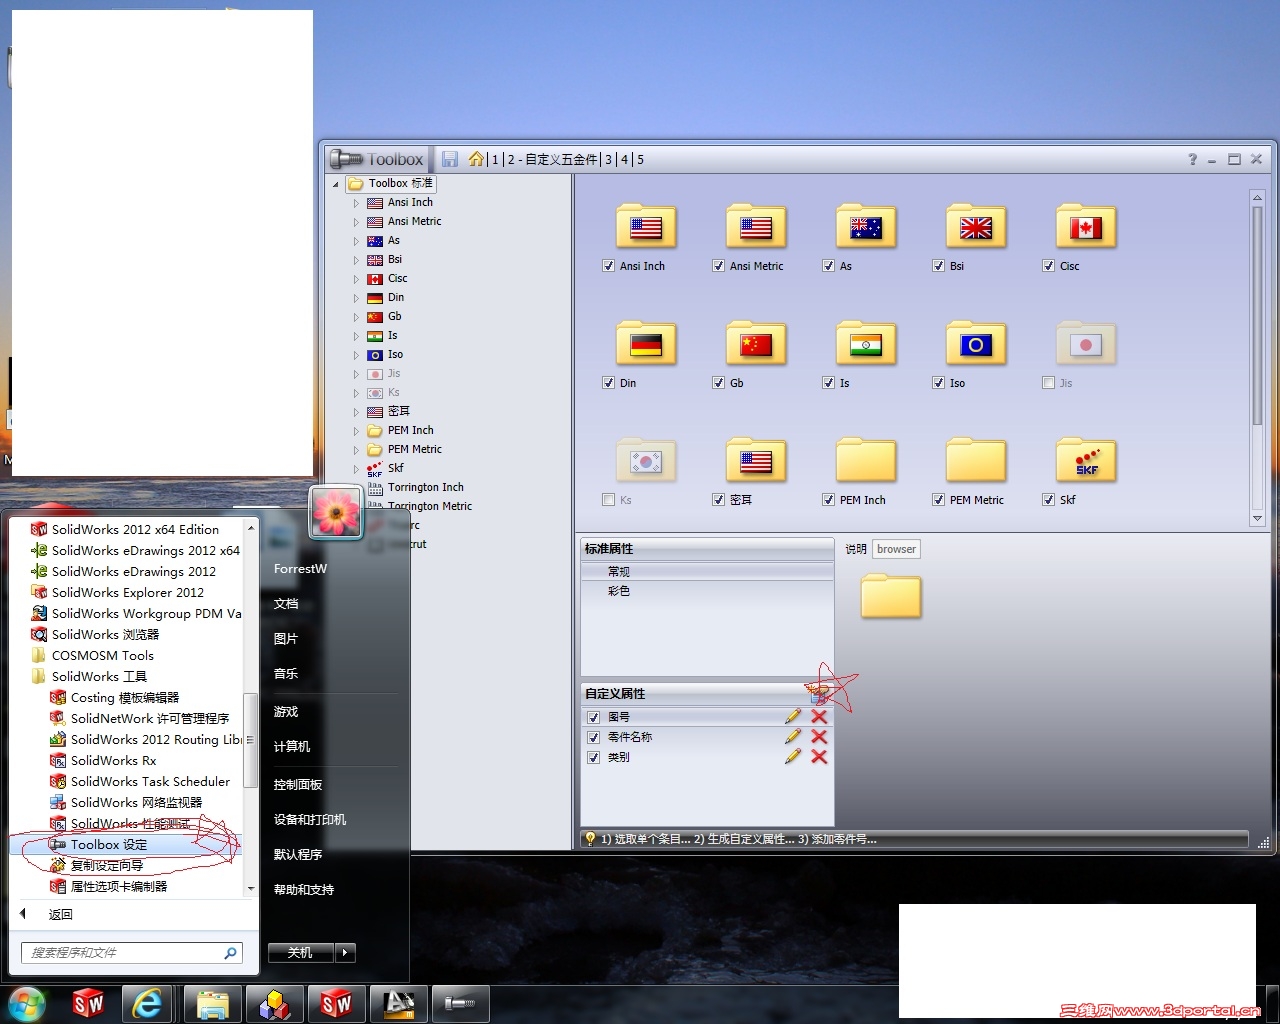1280x1024 pixels.
Task: Open the Toolbox help question mark
Action: (1192, 159)
